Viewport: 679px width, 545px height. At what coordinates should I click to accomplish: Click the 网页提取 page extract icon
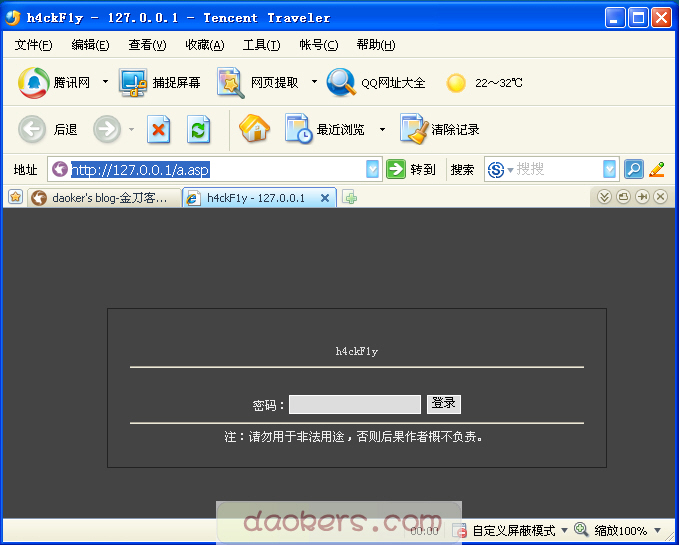[x=230, y=82]
